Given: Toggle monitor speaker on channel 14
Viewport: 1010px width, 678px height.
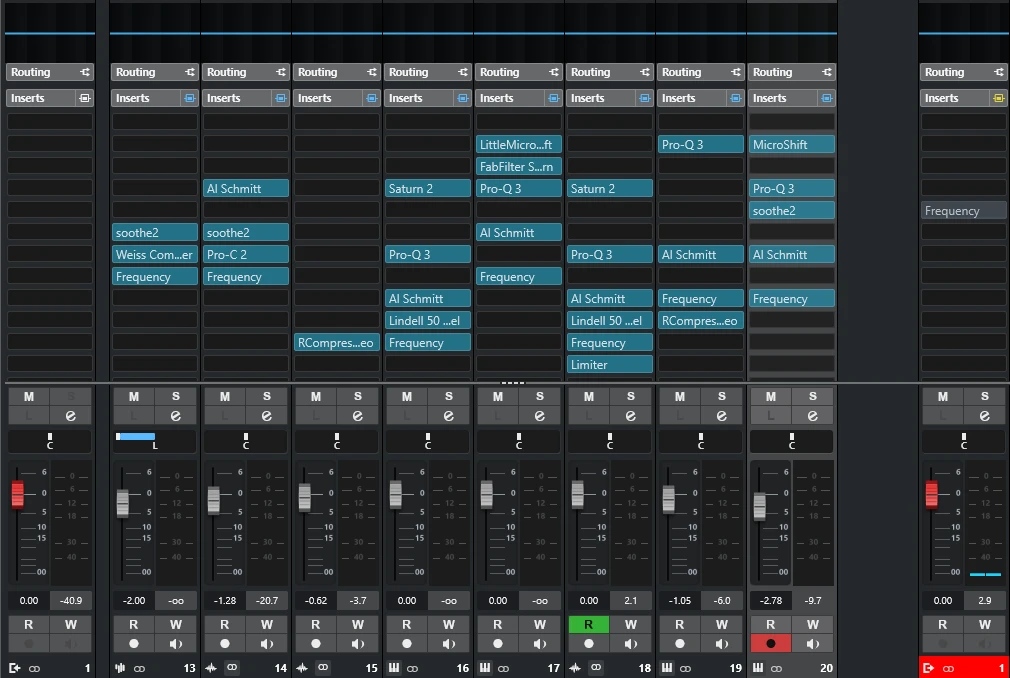Looking at the screenshot, I should coord(267,644).
